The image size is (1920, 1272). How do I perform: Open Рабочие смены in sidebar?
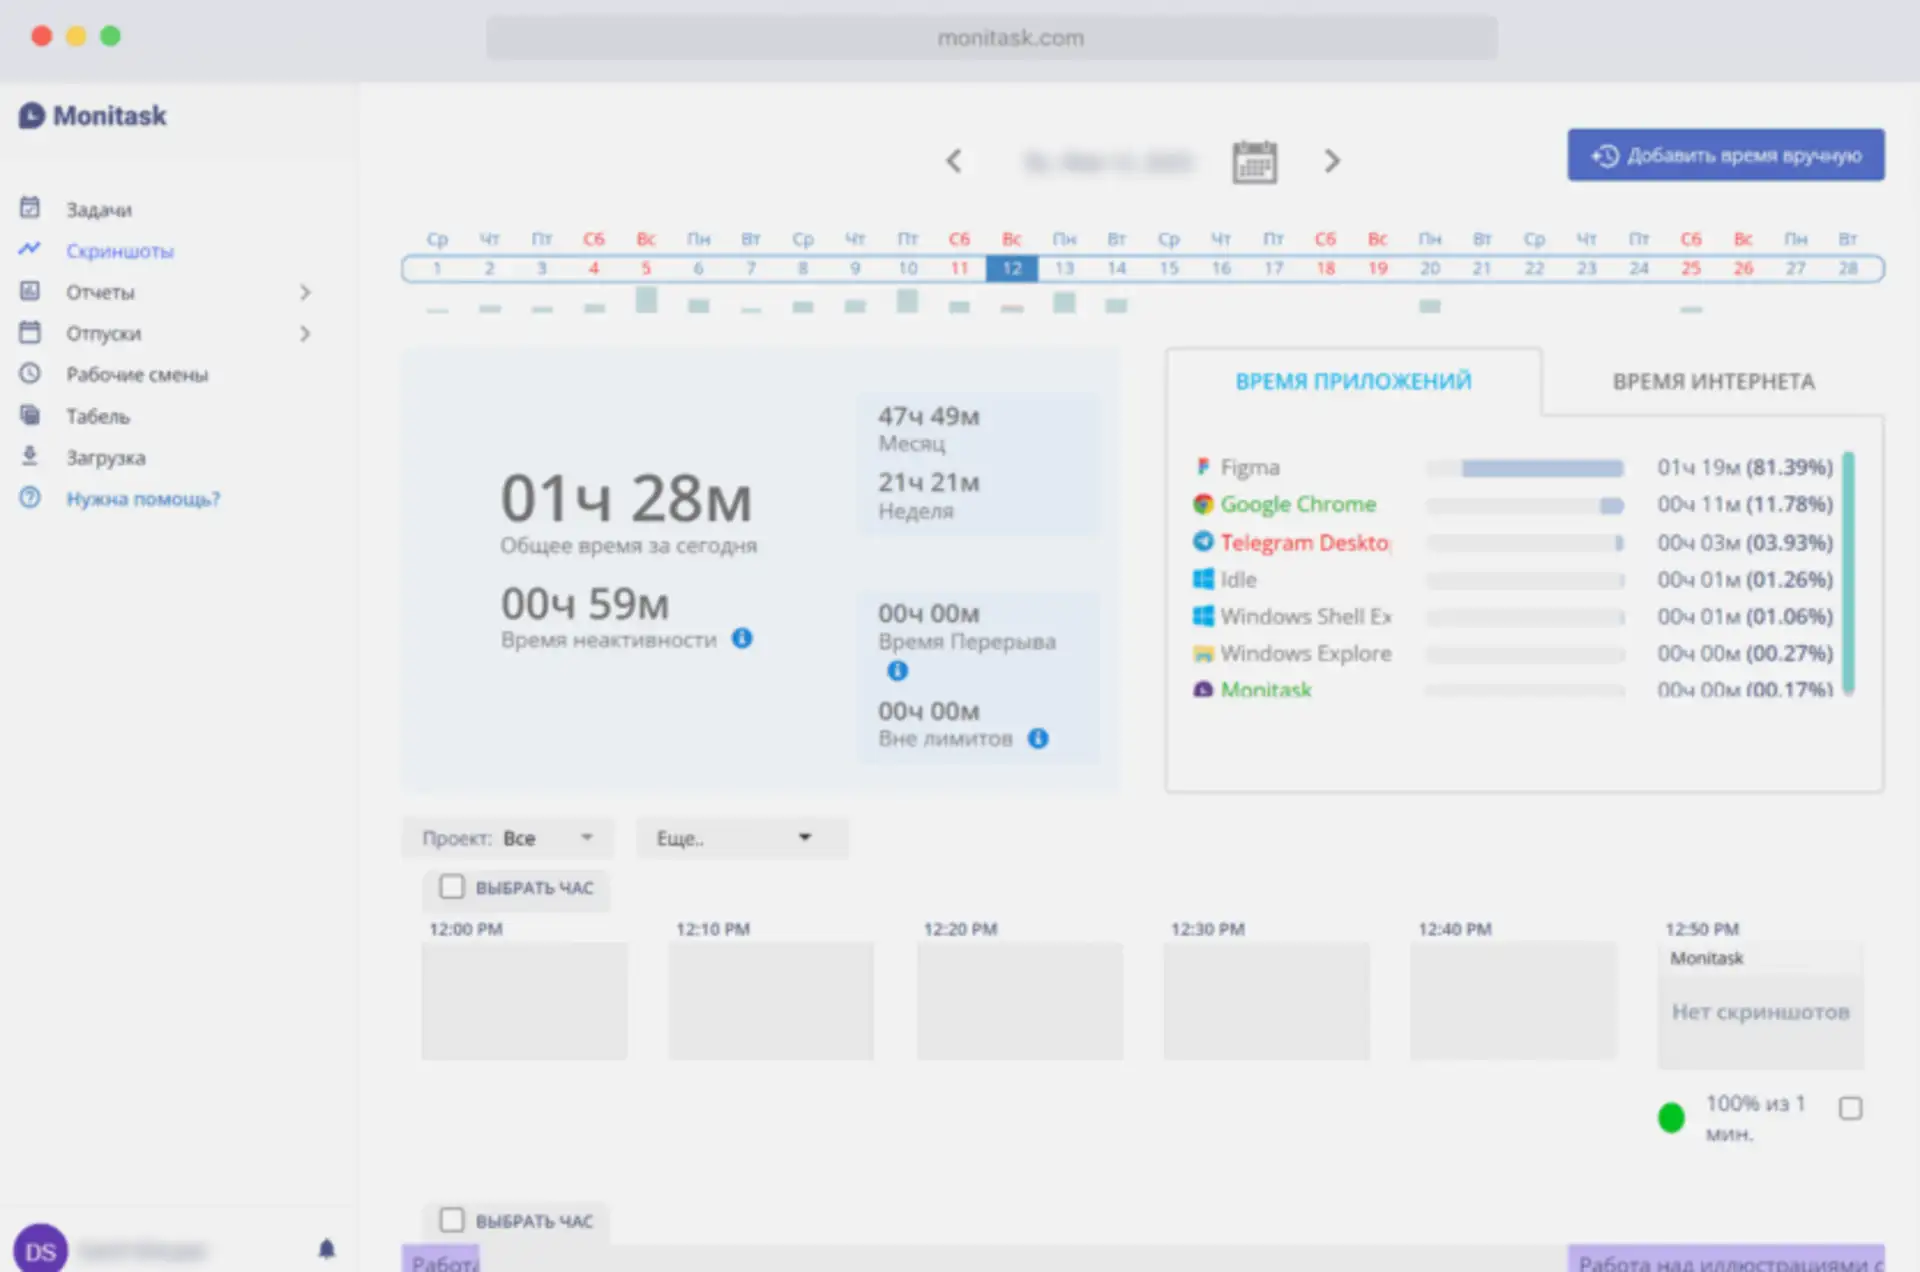coord(137,375)
